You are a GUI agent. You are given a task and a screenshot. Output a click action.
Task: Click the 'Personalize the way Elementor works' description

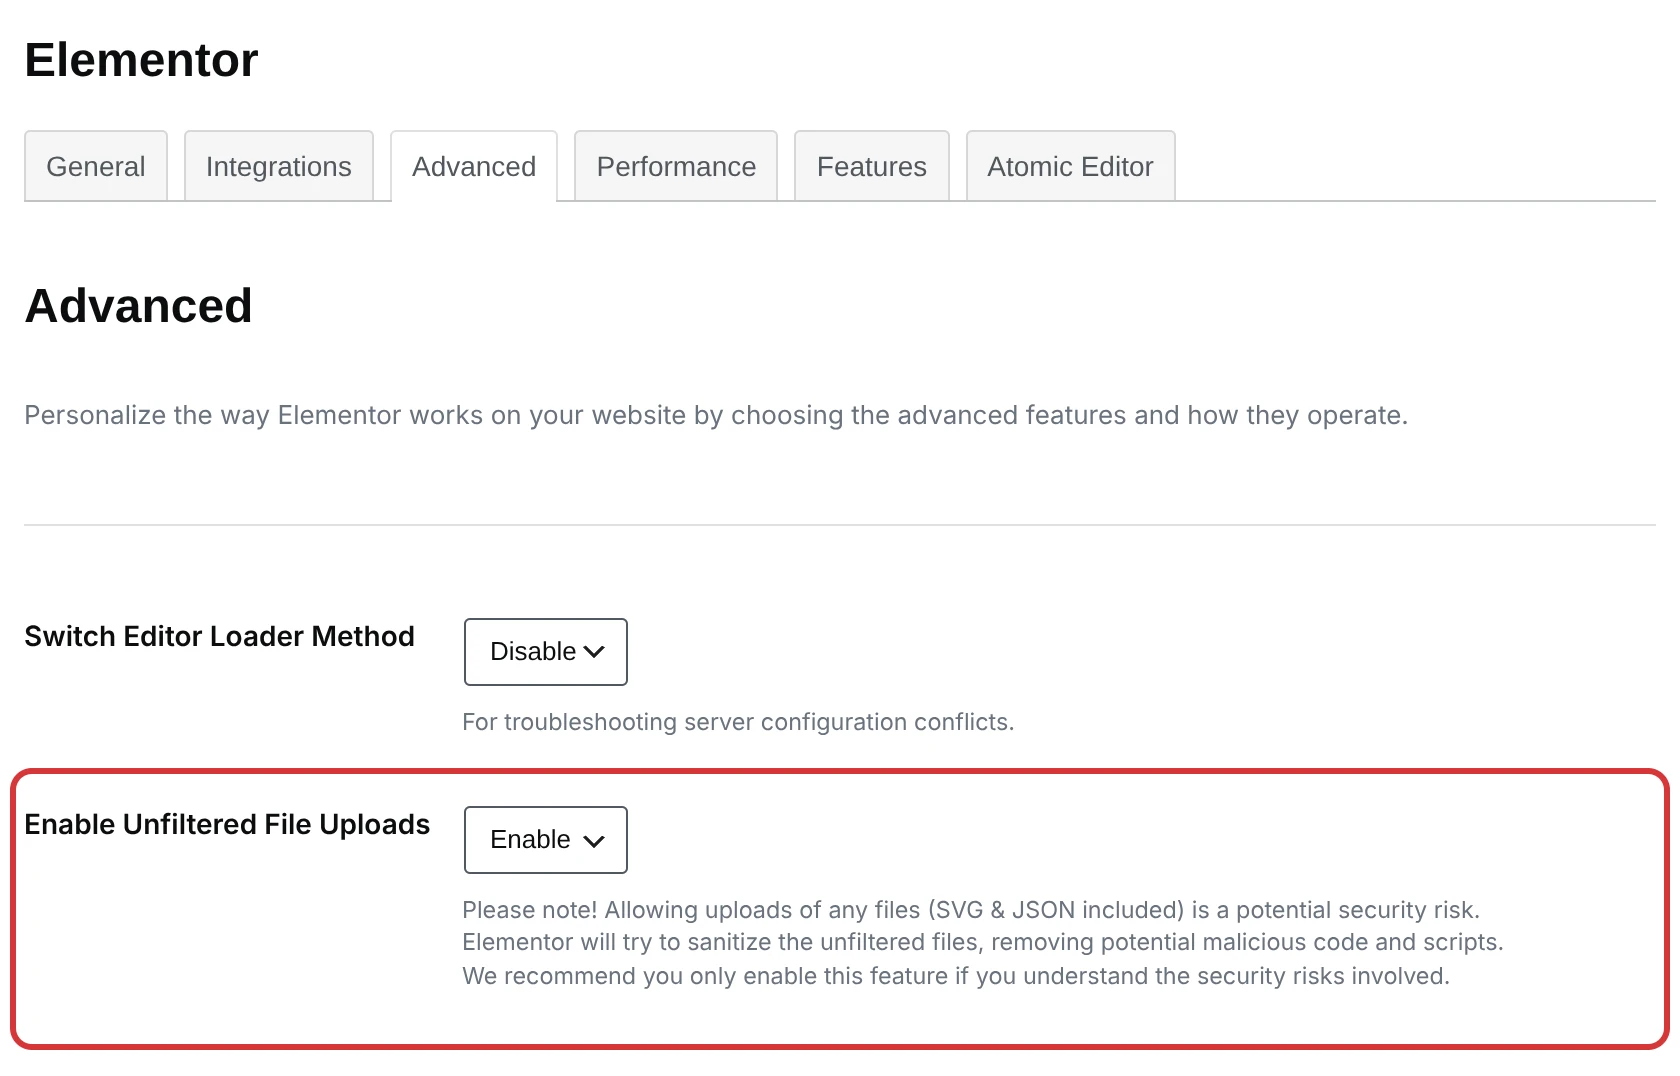tap(716, 415)
